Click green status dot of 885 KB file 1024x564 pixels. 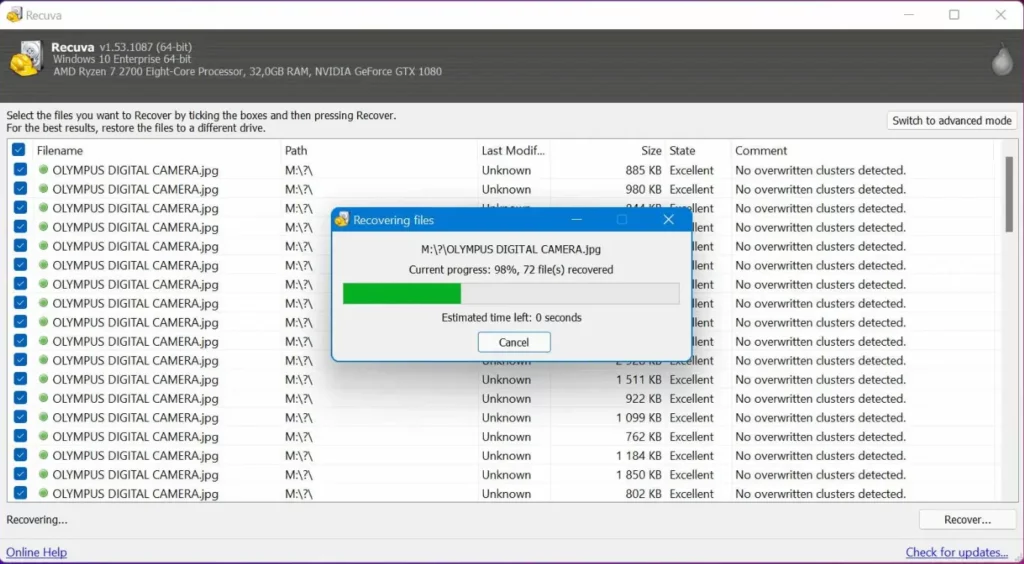point(43,170)
